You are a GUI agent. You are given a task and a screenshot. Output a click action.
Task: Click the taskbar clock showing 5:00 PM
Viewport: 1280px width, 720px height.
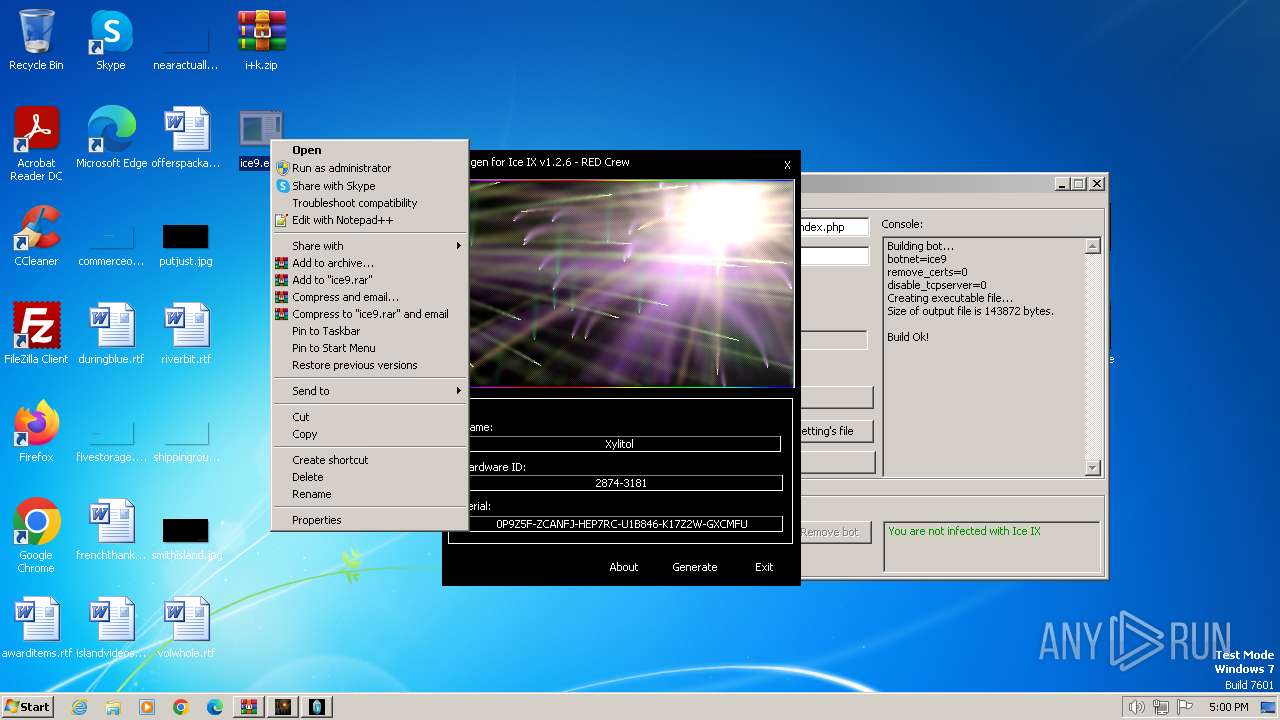[1228, 707]
